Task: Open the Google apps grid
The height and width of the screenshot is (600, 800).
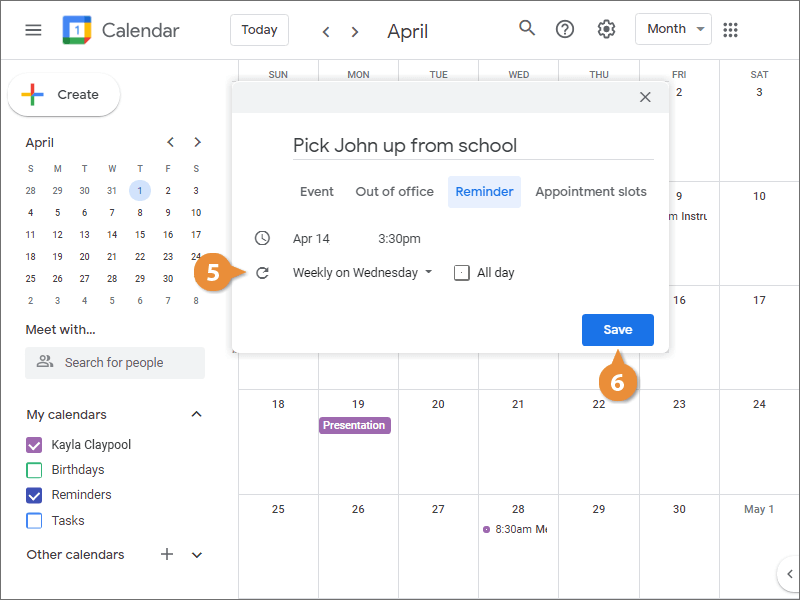Action: (x=731, y=29)
